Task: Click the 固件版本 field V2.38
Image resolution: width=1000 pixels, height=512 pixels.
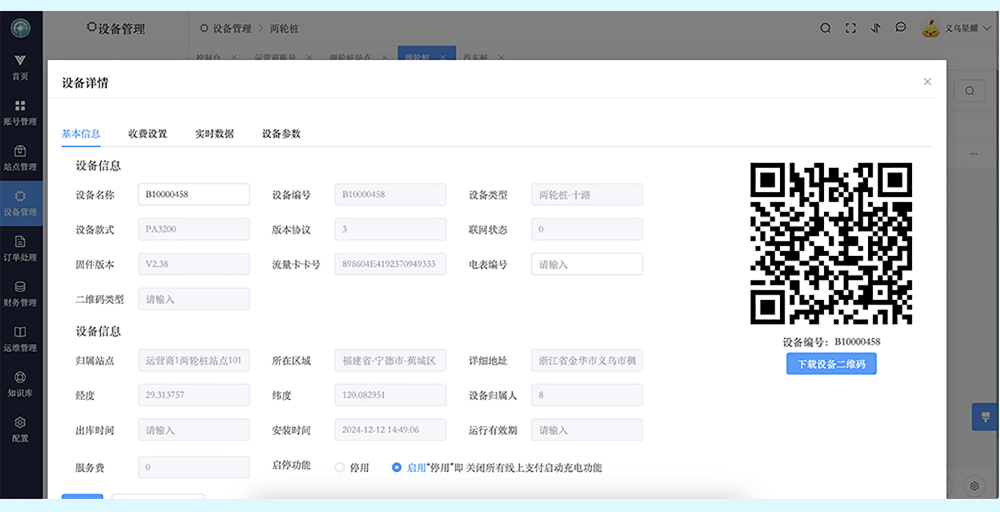Action: point(194,264)
